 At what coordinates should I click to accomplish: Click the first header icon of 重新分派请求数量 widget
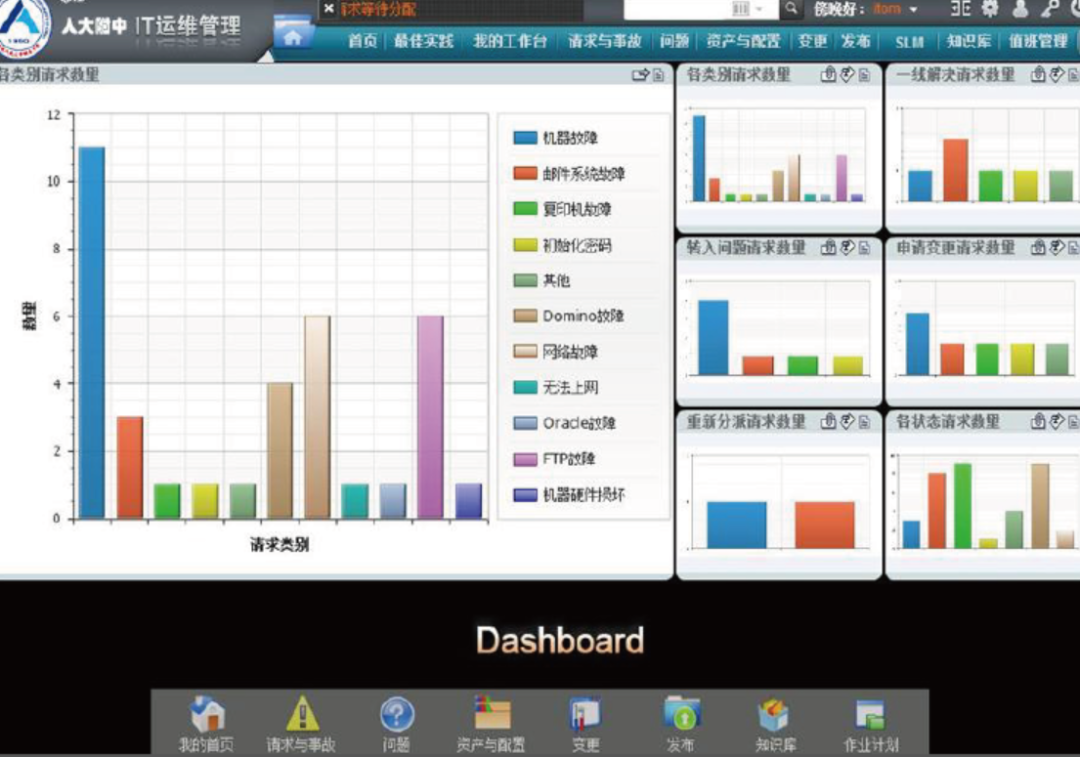(829, 421)
